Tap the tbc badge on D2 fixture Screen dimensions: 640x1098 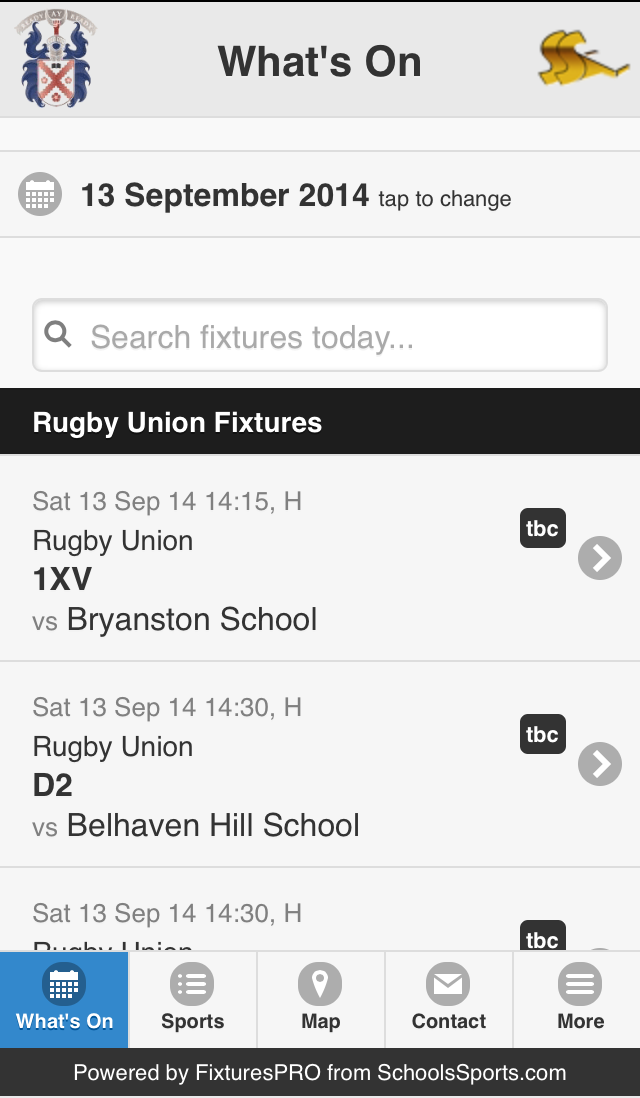(x=542, y=734)
